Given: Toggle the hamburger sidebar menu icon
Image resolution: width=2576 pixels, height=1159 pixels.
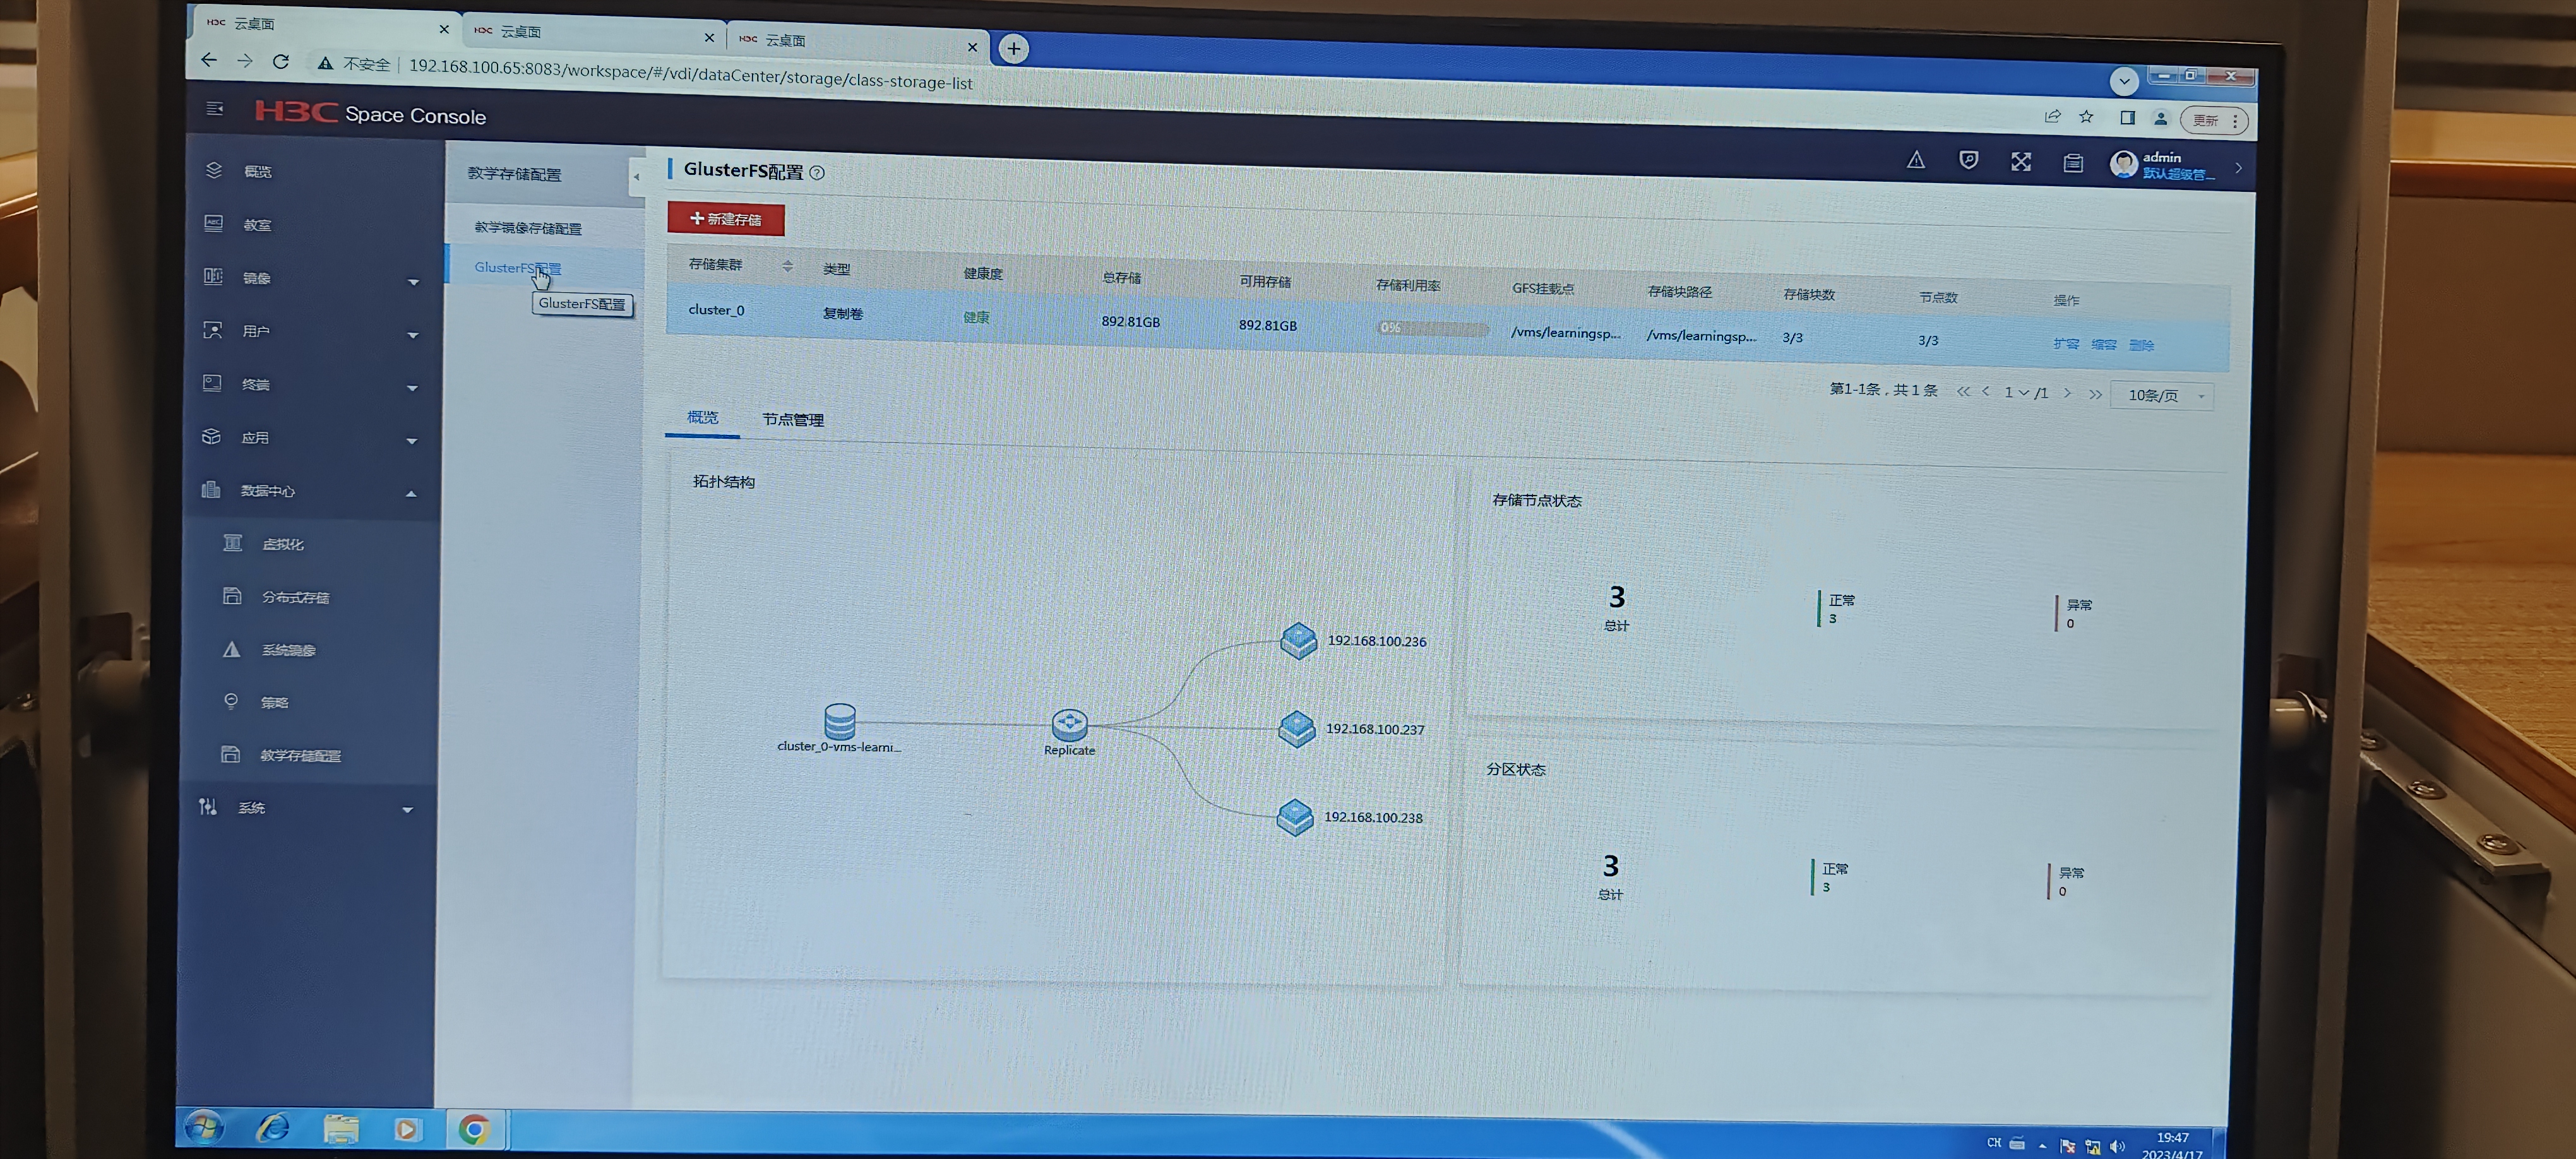Looking at the screenshot, I should [214, 108].
